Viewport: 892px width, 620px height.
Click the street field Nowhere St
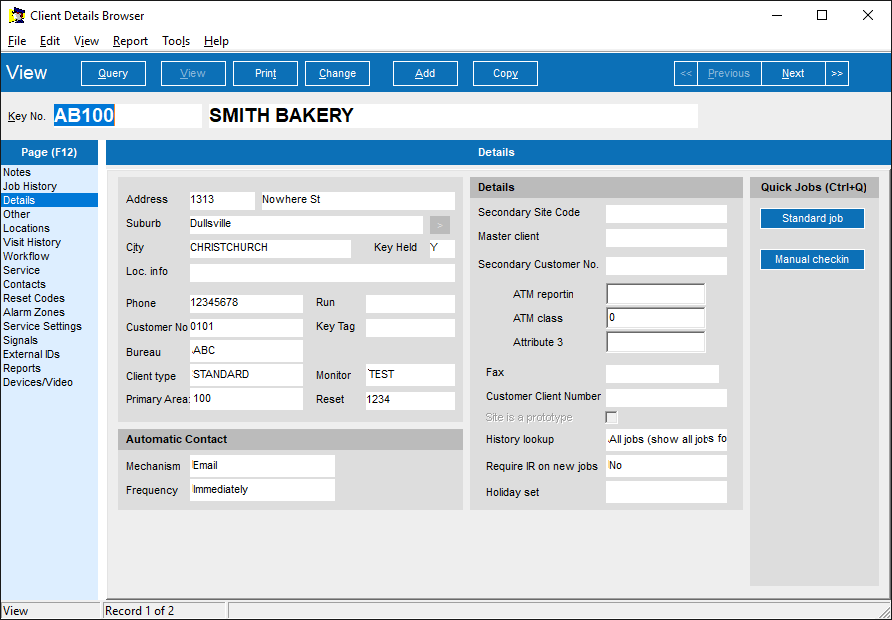click(x=358, y=201)
